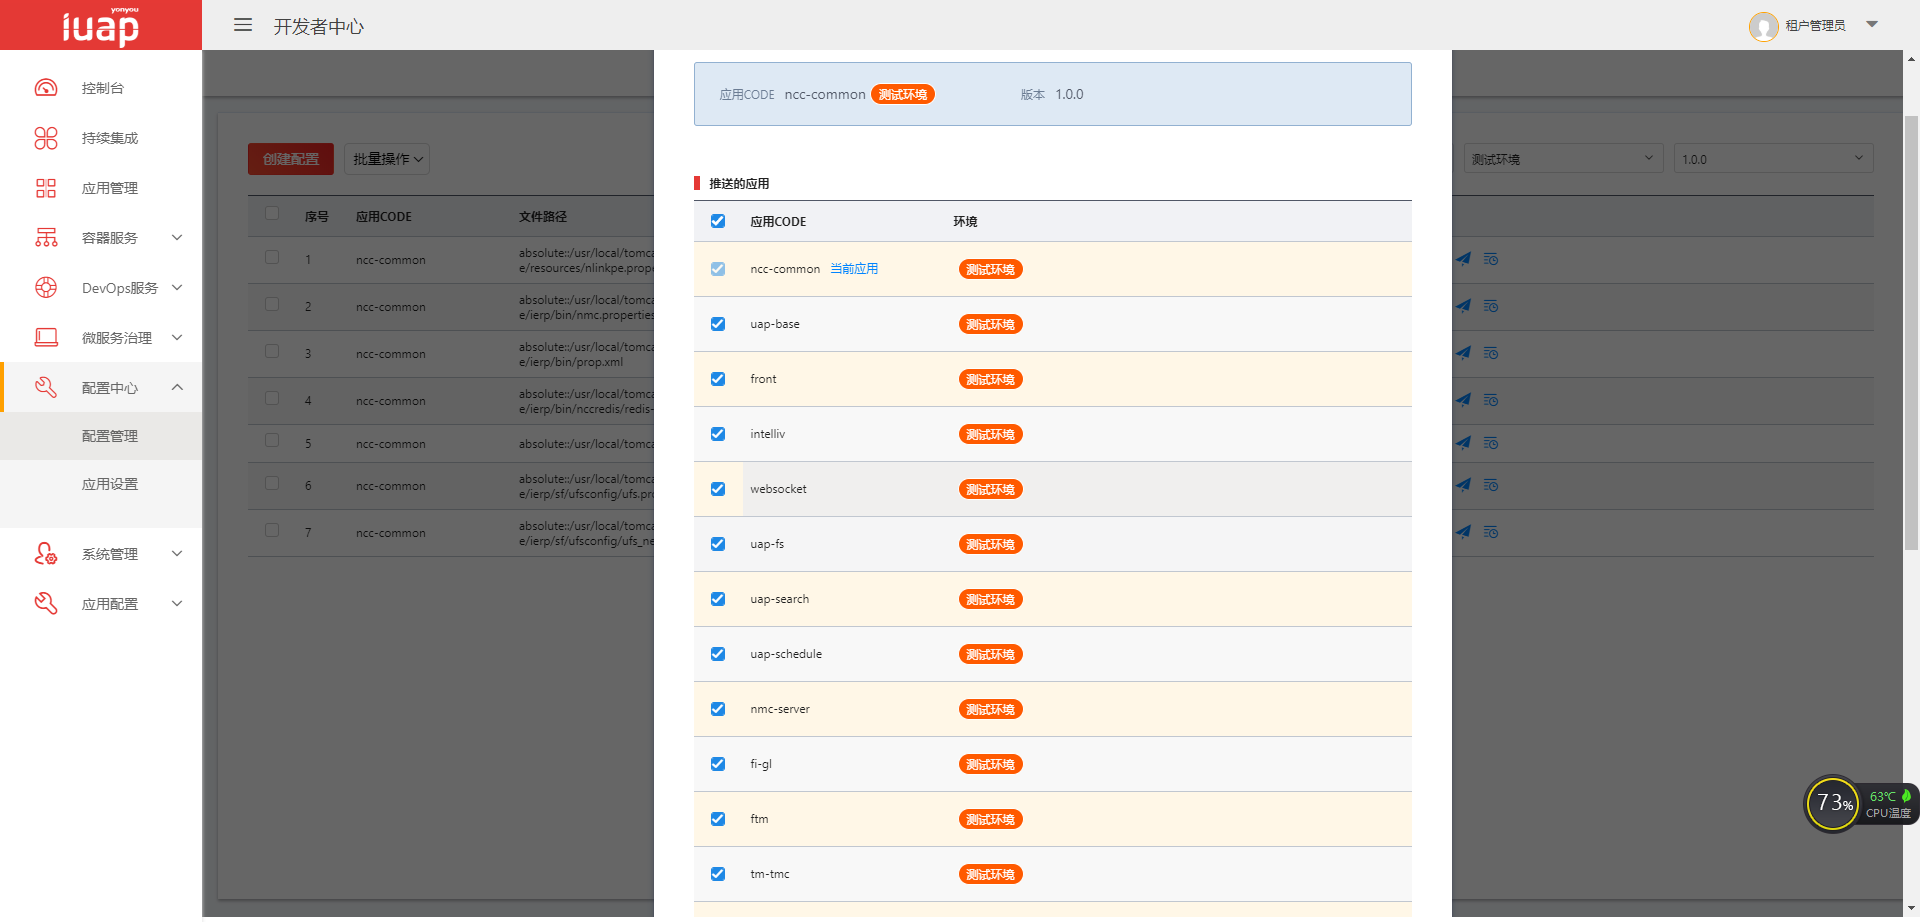Image resolution: width=1920 pixels, height=922 pixels.
Task: Click the 系统管理 user-gear icon
Action: pos(46,554)
